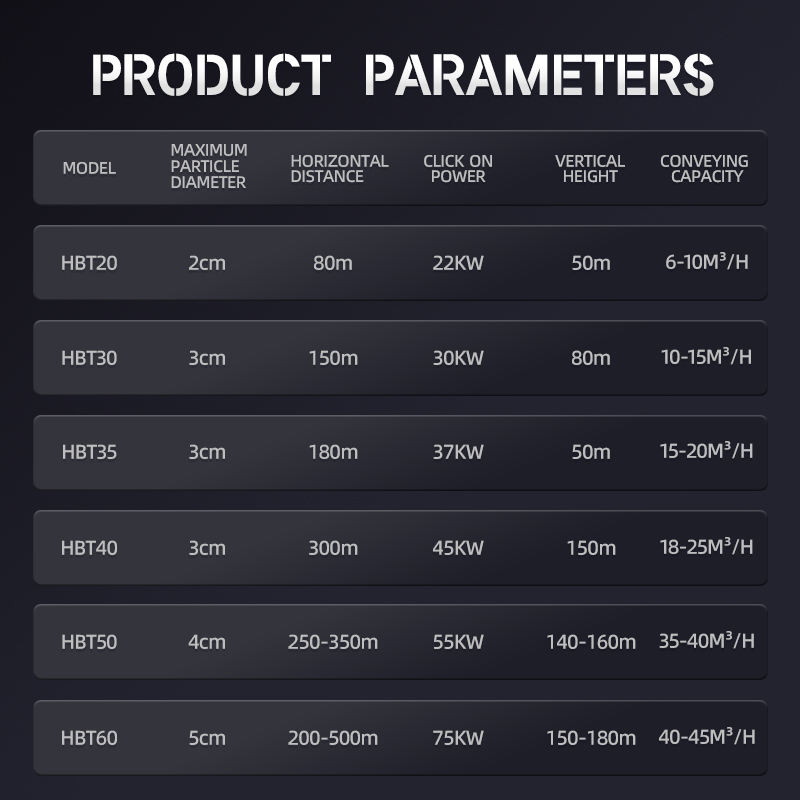Select the VERTICAL HEIGHT column header
This screenshot has width=800, height=800.
(590, 168)
